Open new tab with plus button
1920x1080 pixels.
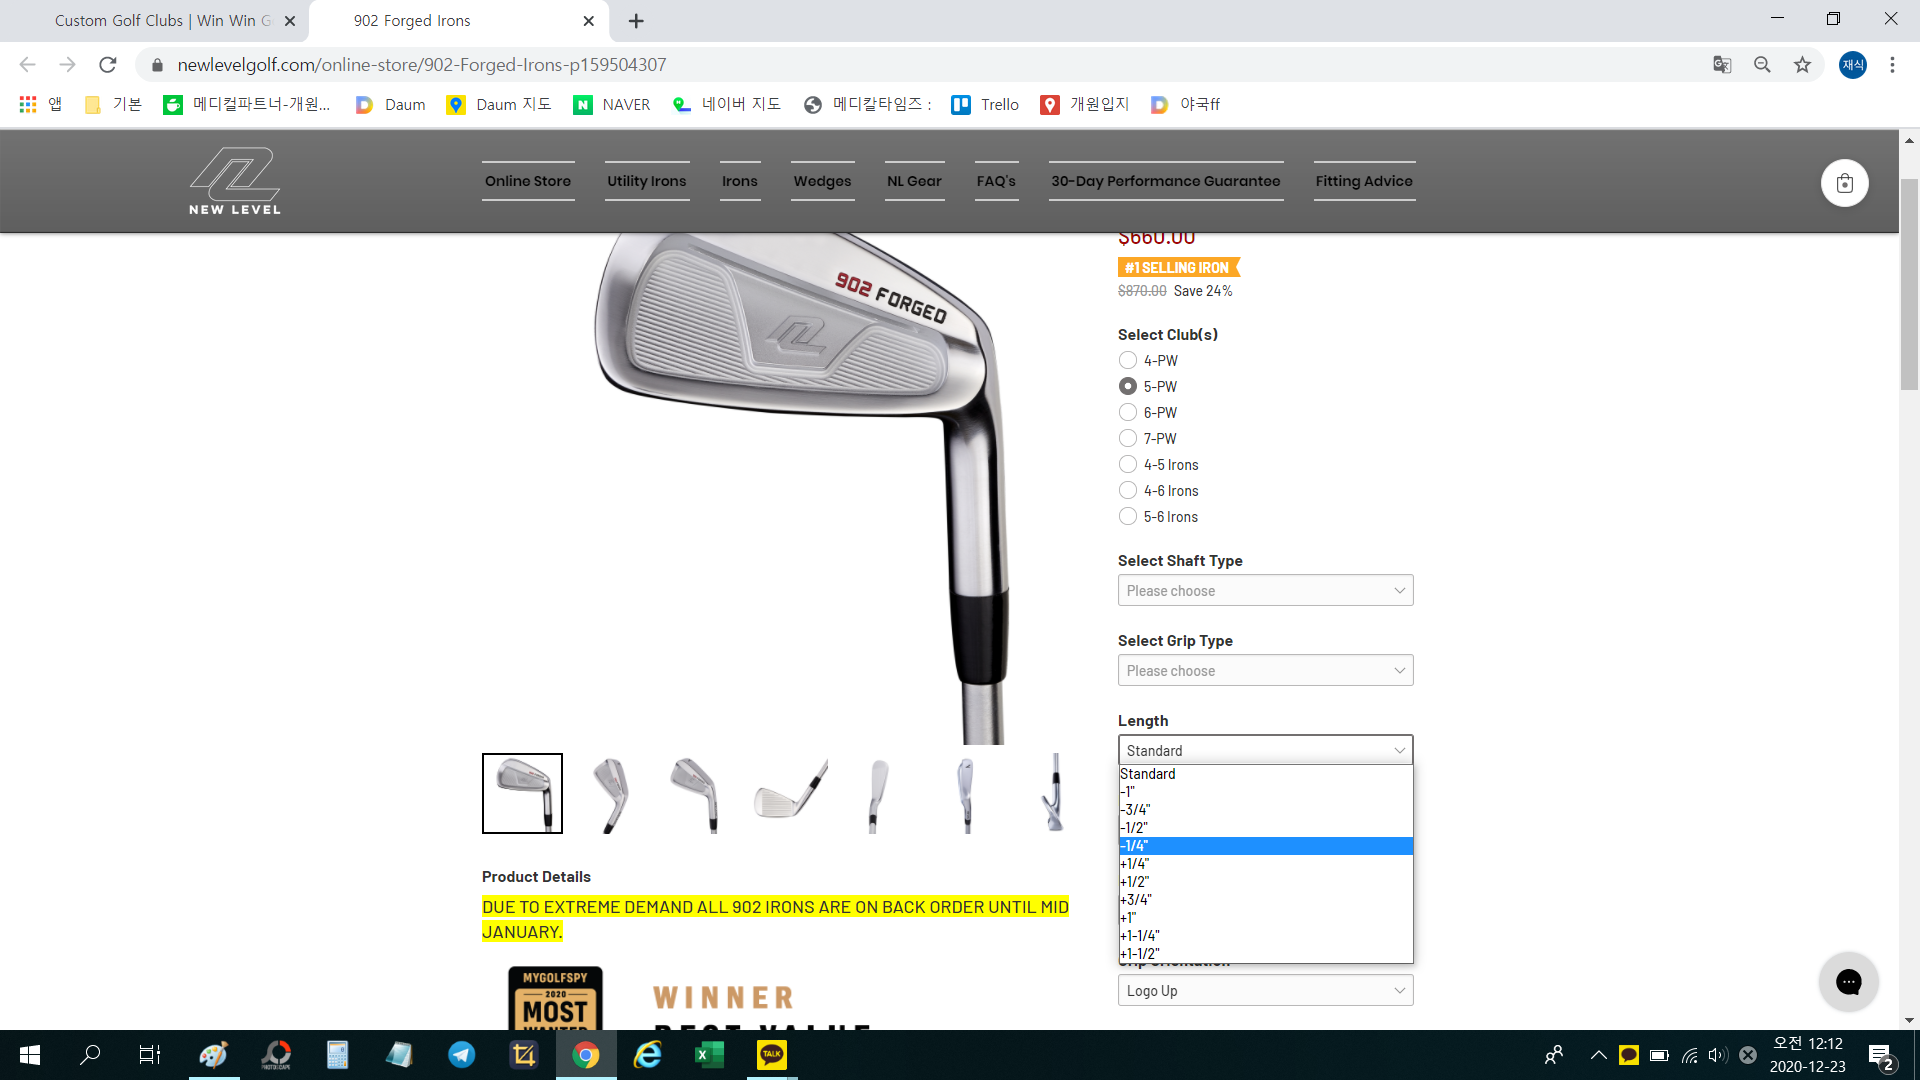point(636,21)
